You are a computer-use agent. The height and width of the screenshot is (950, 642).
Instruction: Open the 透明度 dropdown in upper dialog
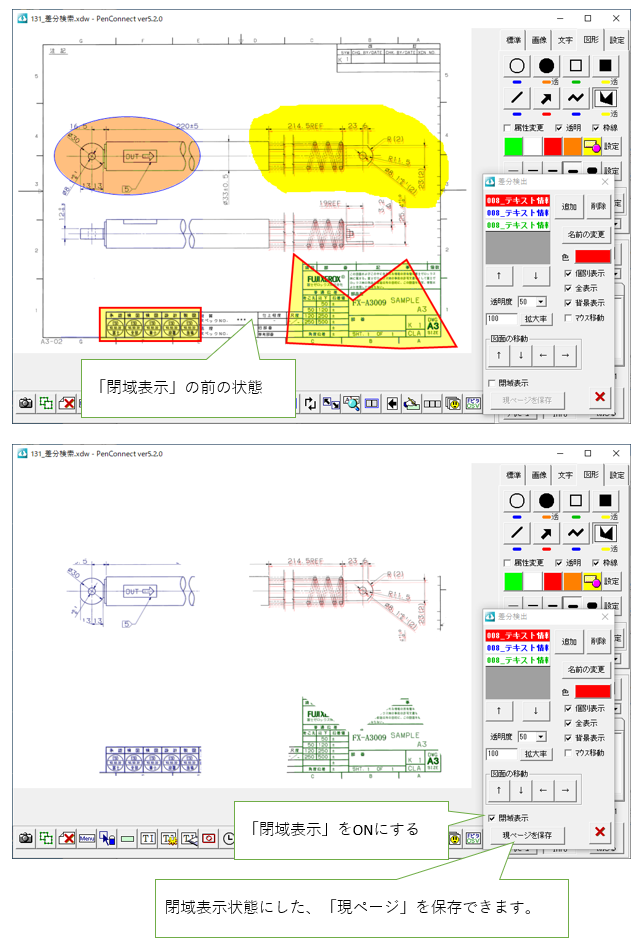click(541, 301)
